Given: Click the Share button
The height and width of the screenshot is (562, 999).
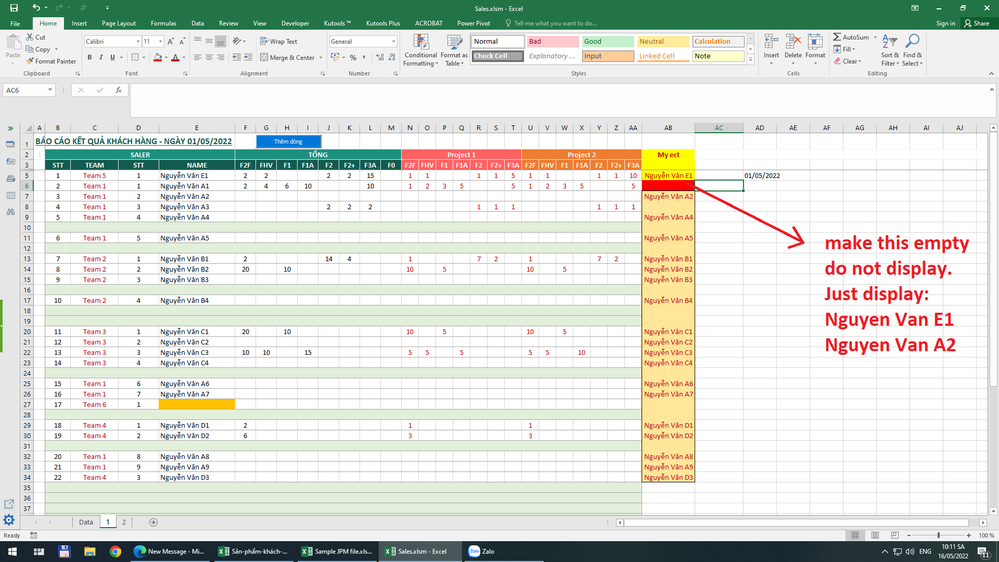Looking at the screenshot, I should (977, 23).
